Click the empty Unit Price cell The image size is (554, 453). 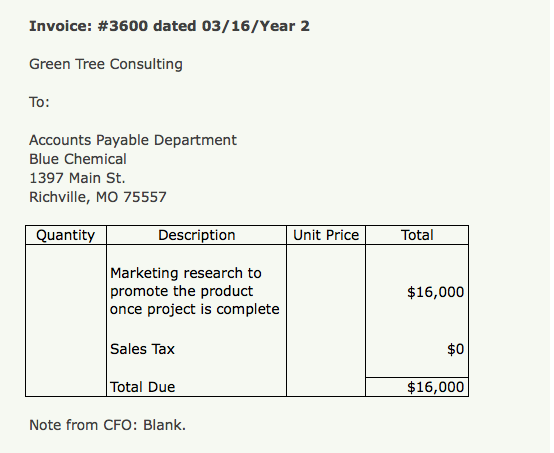[326, 320]
